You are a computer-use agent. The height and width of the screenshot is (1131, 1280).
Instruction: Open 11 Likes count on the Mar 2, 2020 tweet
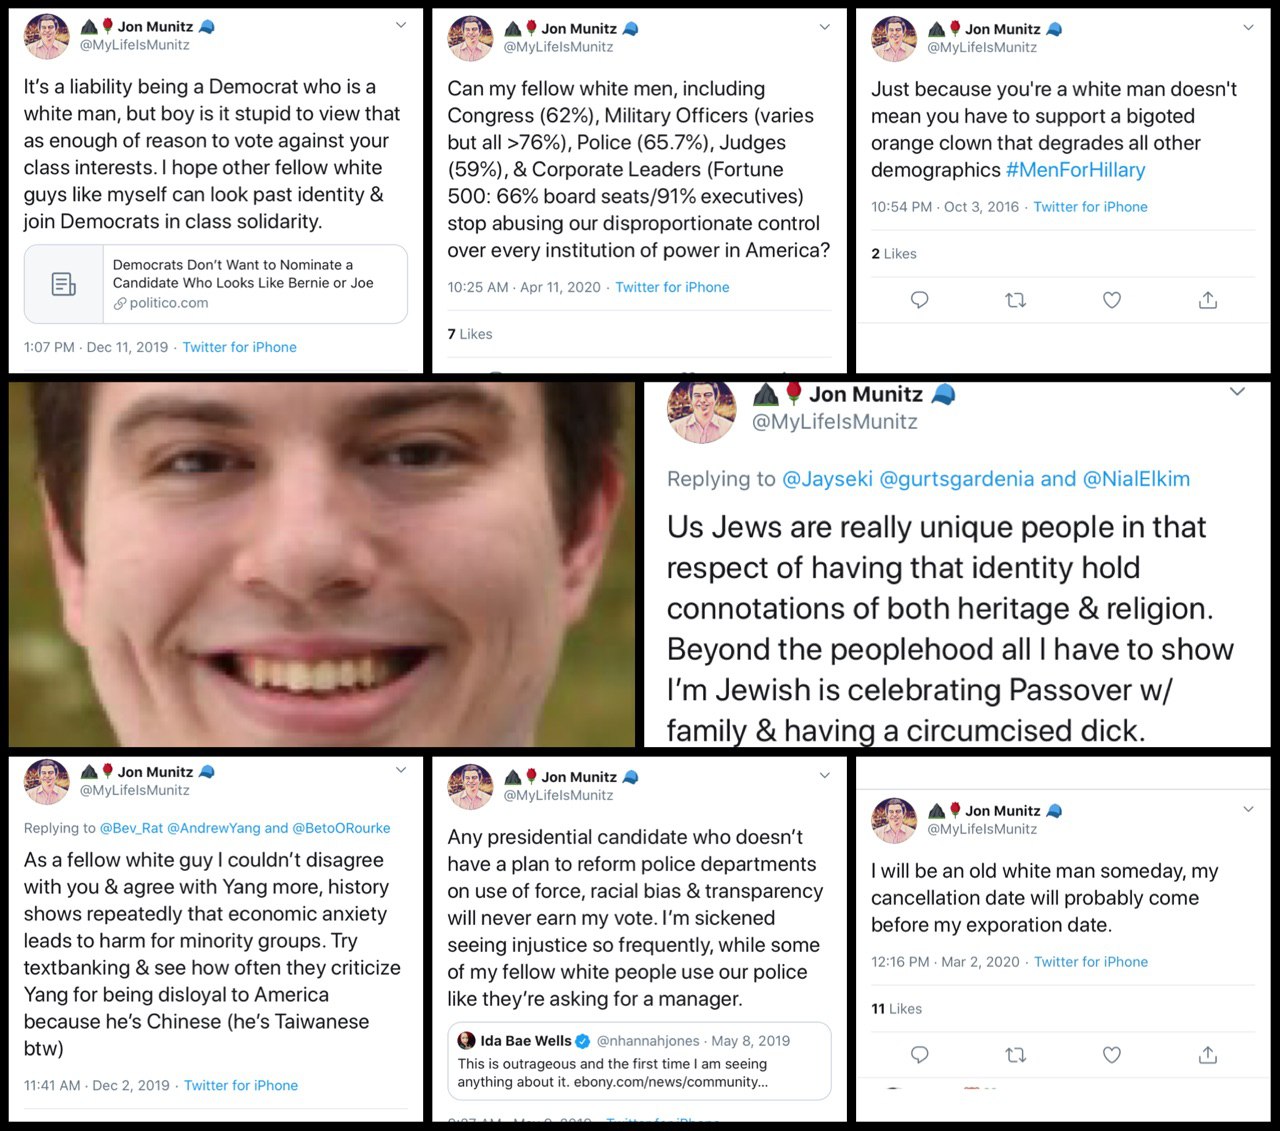click(896, 1009)
